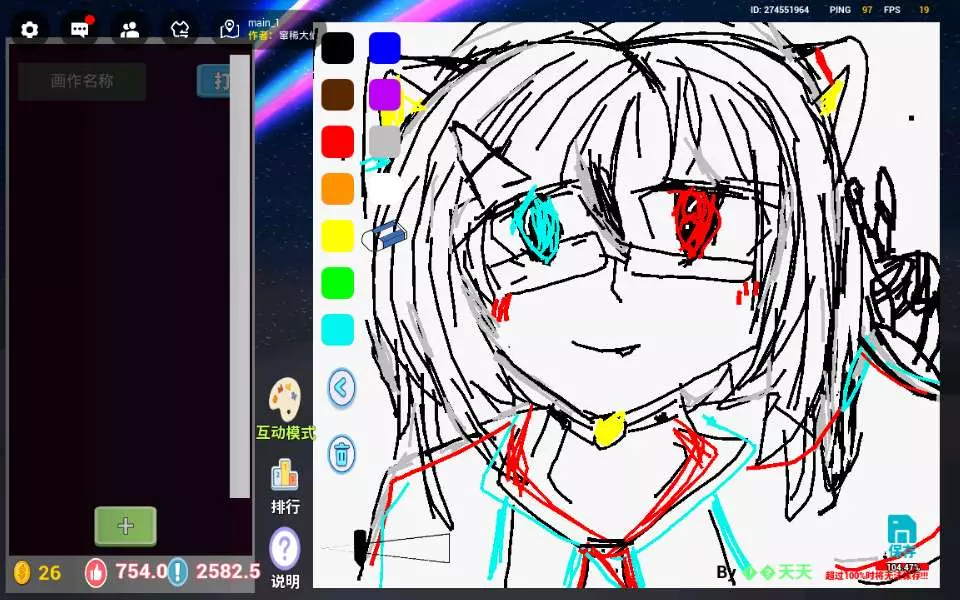Click the back arrow circle button

click(342, 388)
